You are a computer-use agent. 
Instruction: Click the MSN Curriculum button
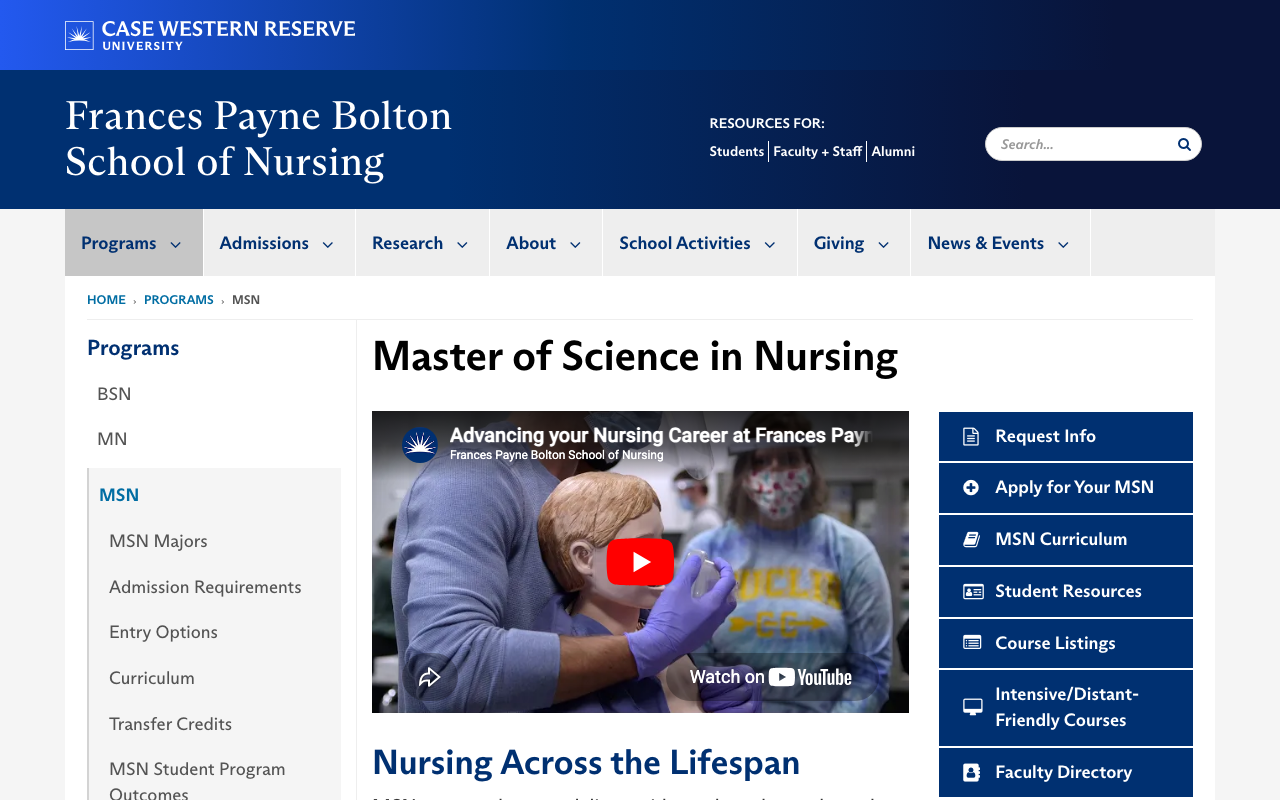[x=1066, y=539]
